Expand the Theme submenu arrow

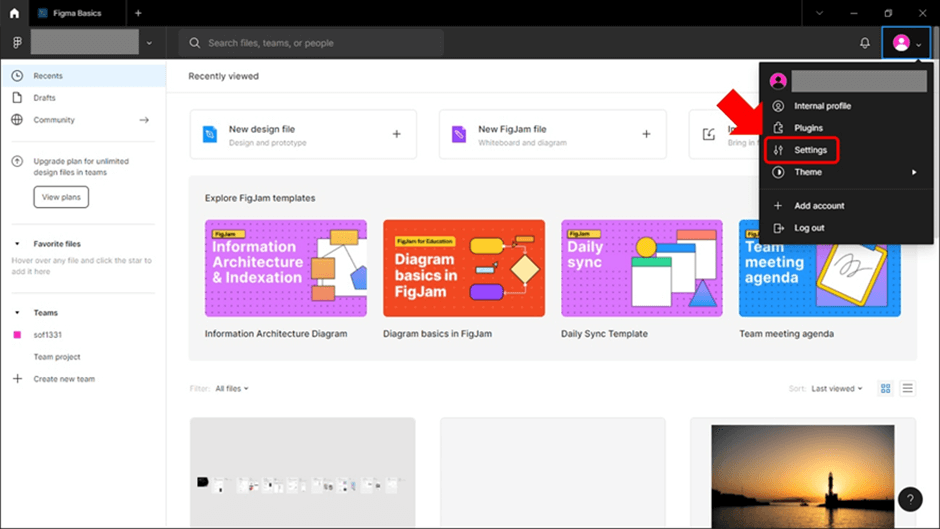pyautogui.click(x=914, y=172)
